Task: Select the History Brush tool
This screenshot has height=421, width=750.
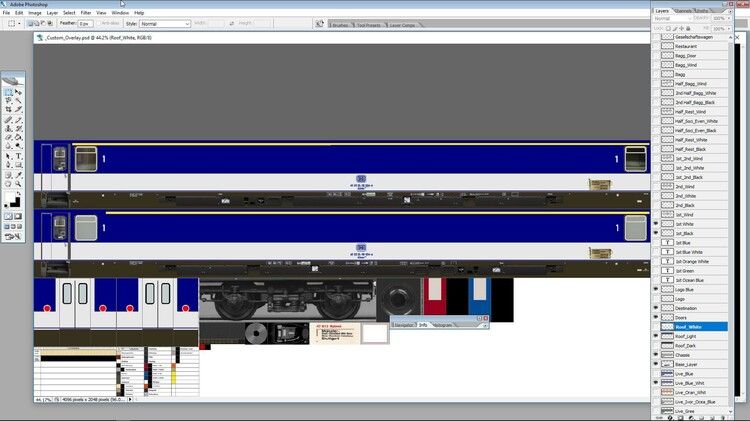Action: pyautogui.click(x=18, y=128)
